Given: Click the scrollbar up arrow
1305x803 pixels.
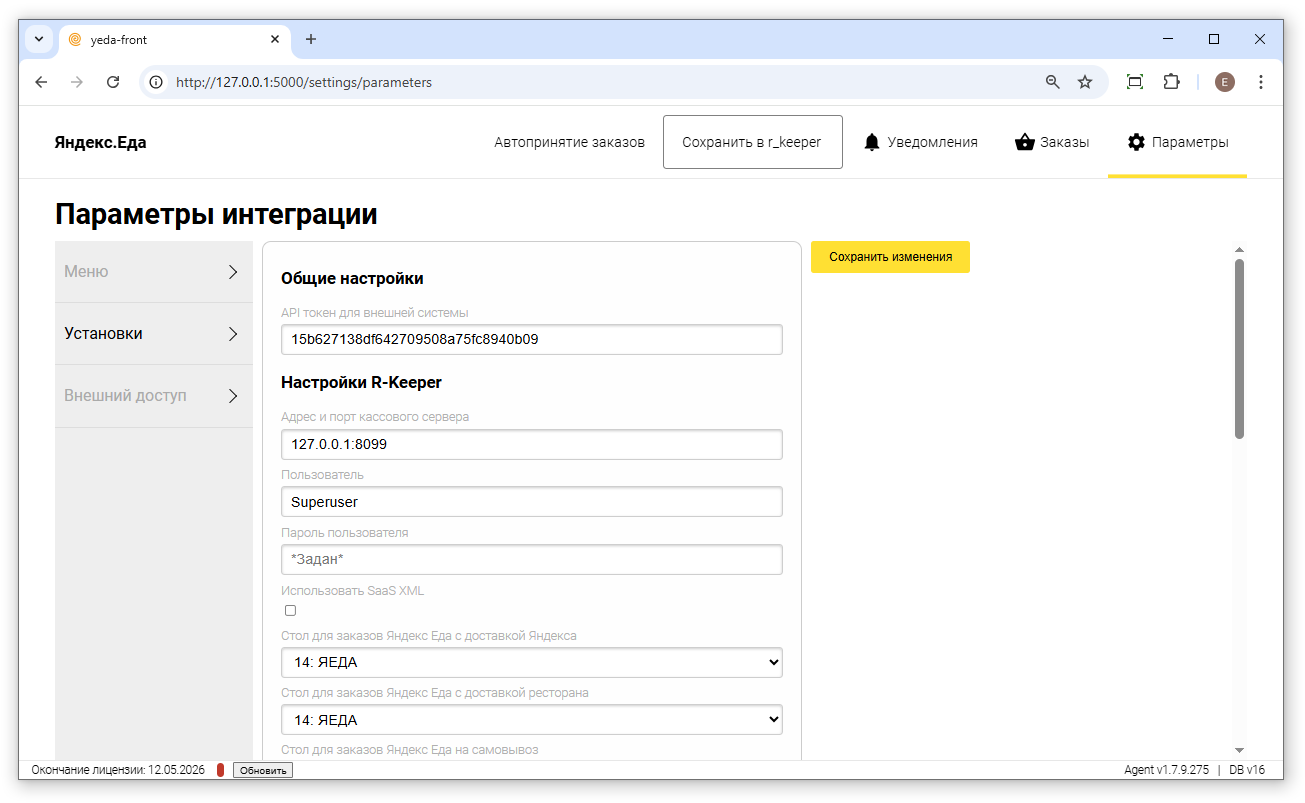Looking at the screenshot, I should [1240, 249].
